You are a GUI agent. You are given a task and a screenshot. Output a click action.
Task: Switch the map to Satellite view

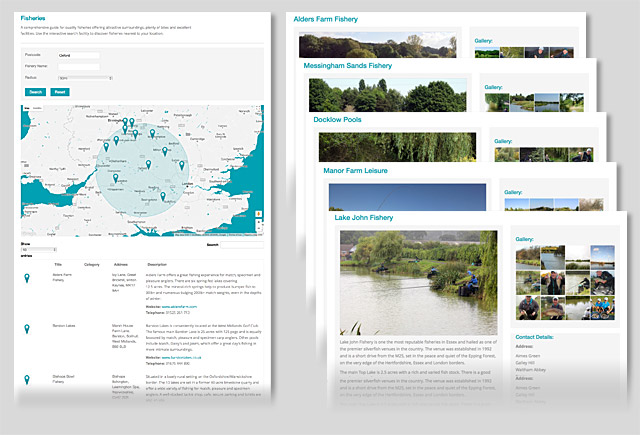pyautogui.click(x=37, y=108)
